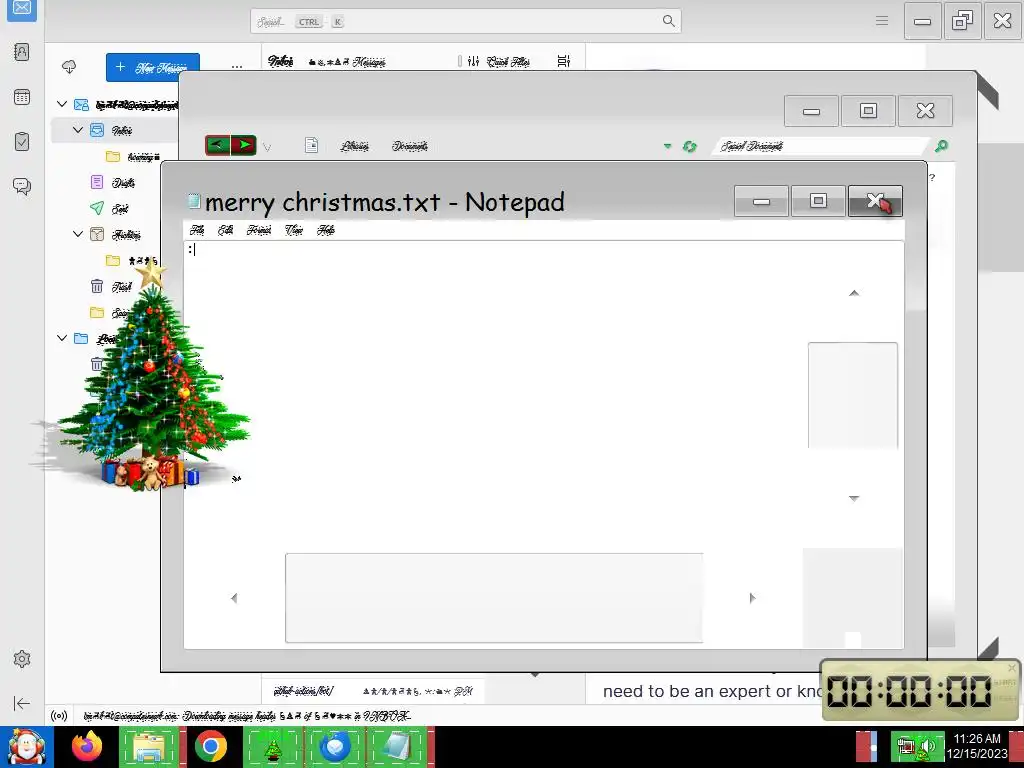
Task: Click the Local Folders blue folder icon
Action: [x=81, y=338]
